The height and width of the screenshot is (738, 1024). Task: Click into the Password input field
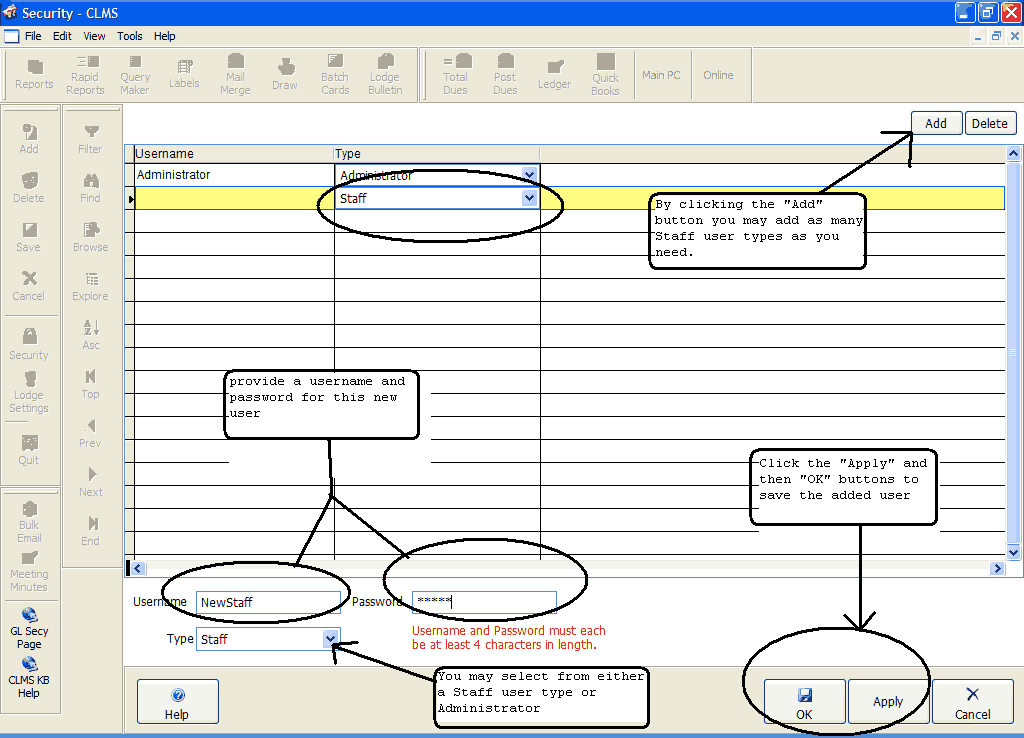point(484,602)
